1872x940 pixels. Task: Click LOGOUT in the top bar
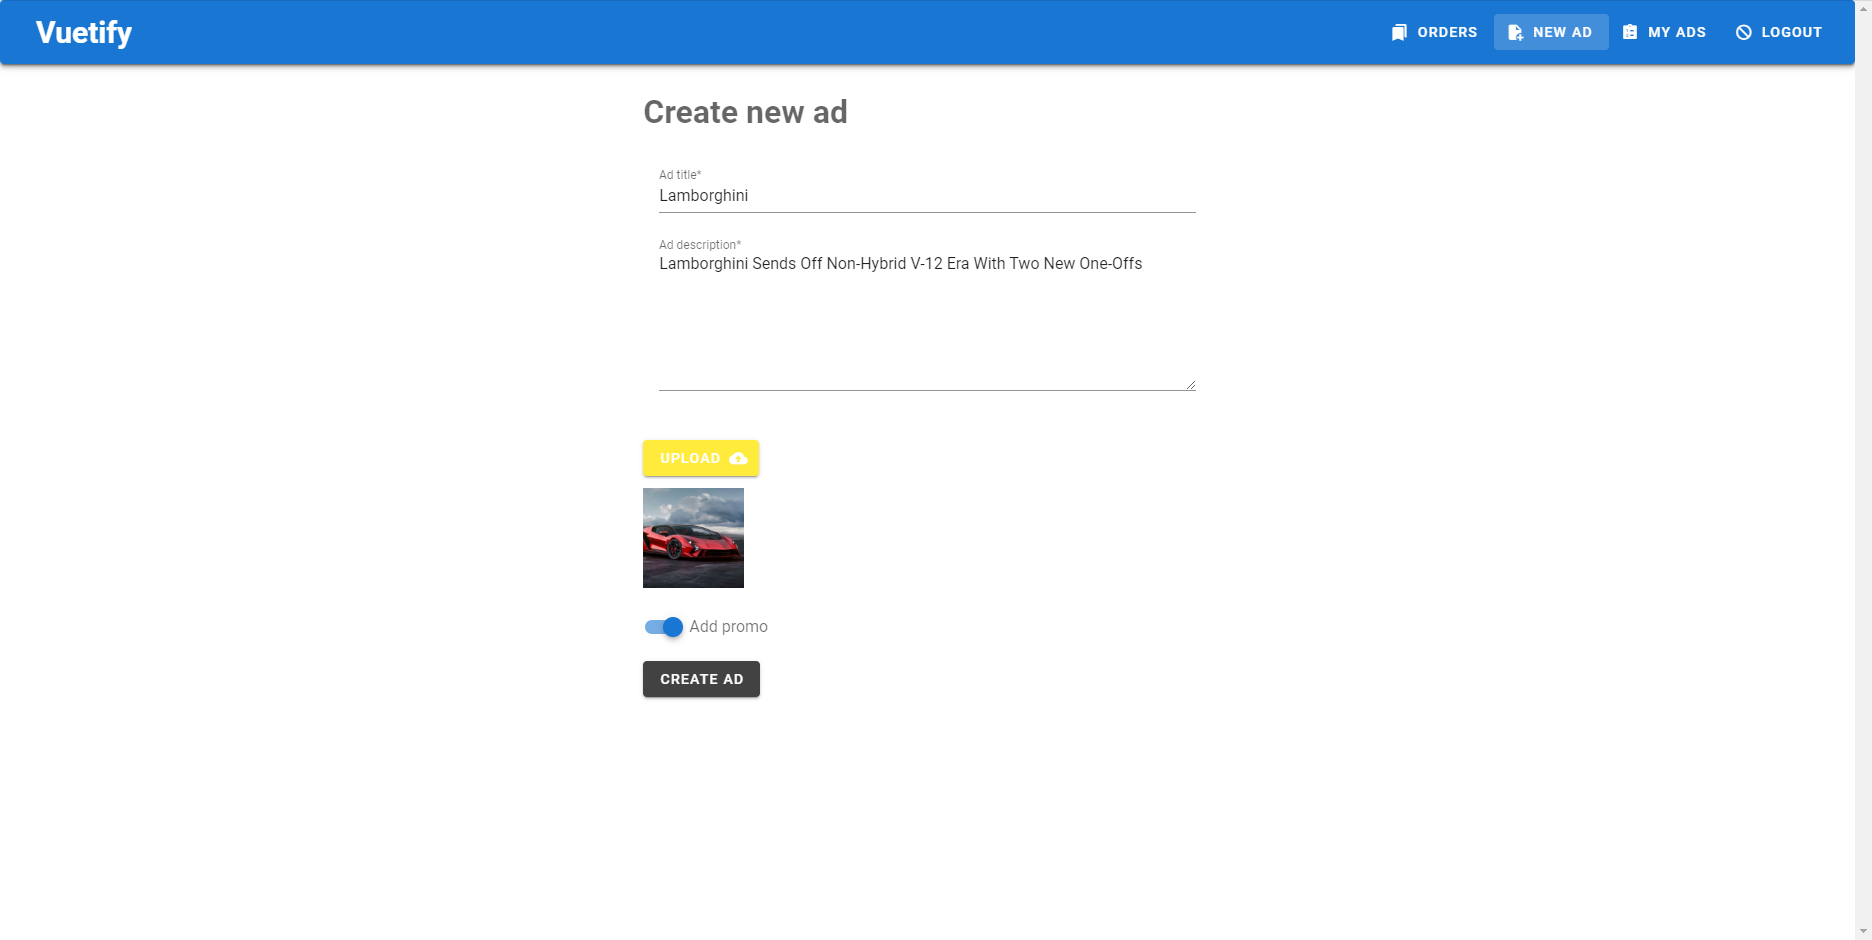pos(1779,32)
